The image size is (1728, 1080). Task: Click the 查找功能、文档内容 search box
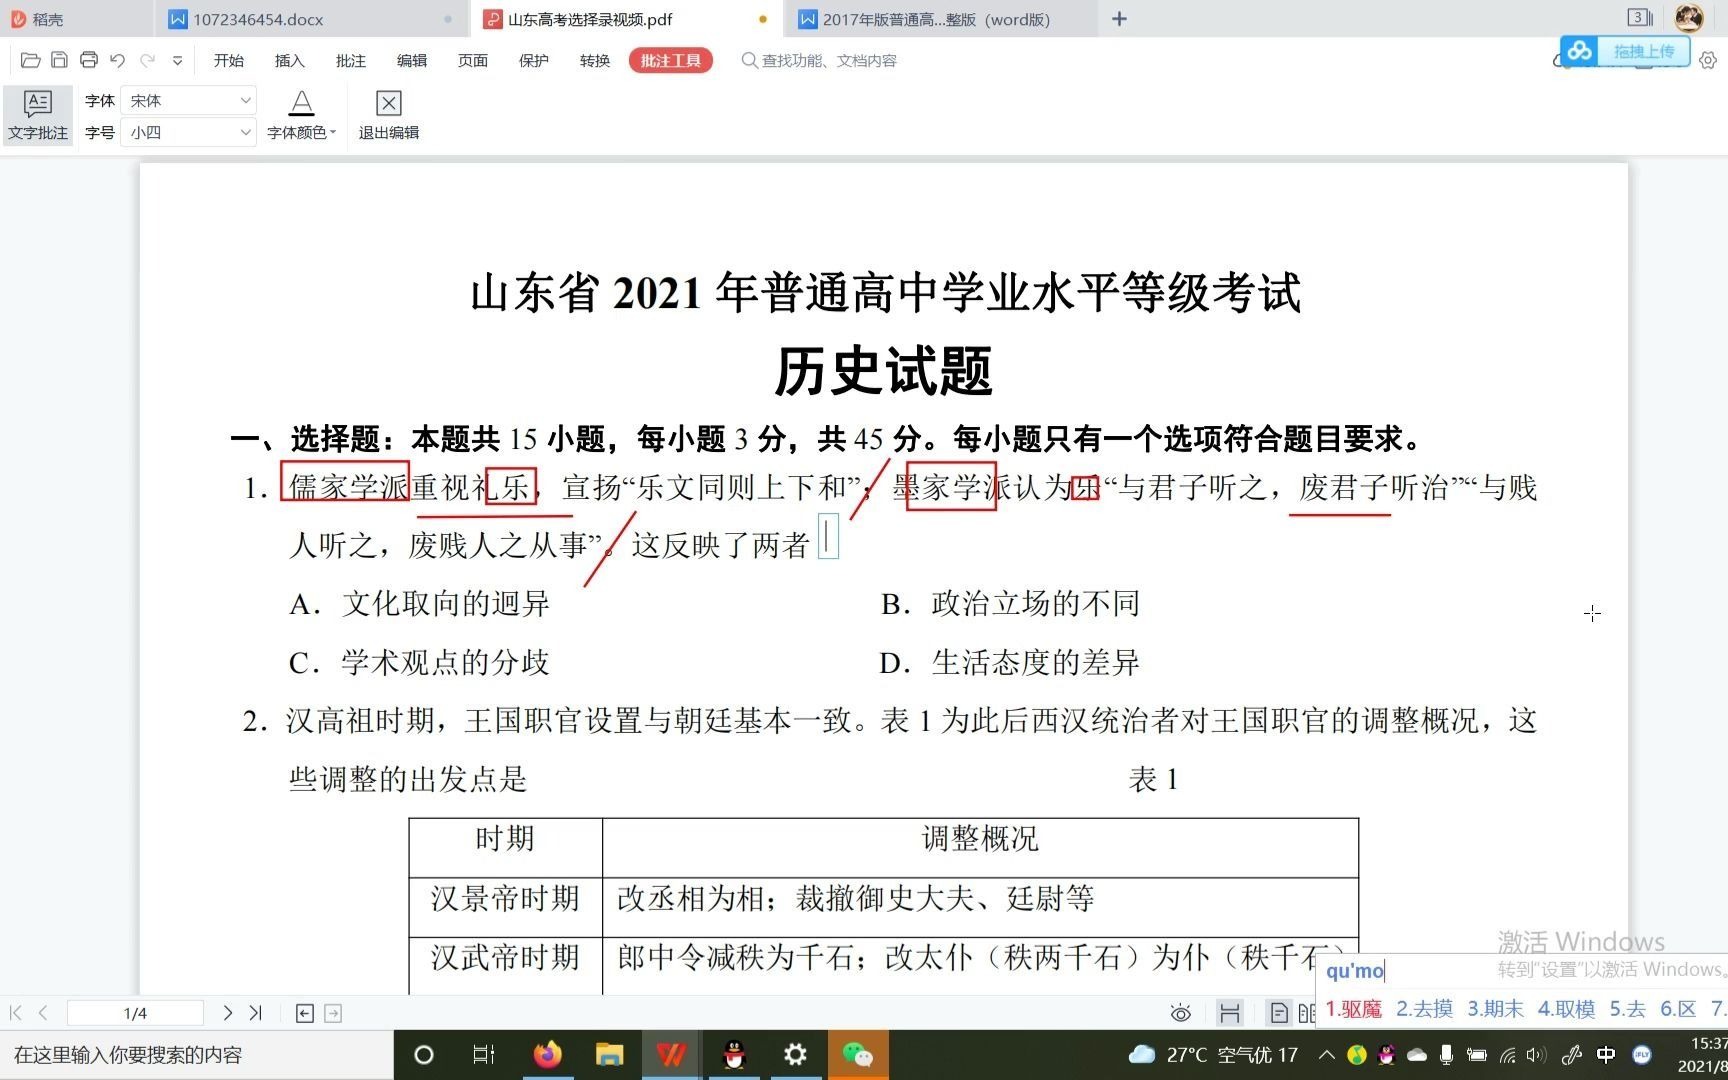pos(819,61)
